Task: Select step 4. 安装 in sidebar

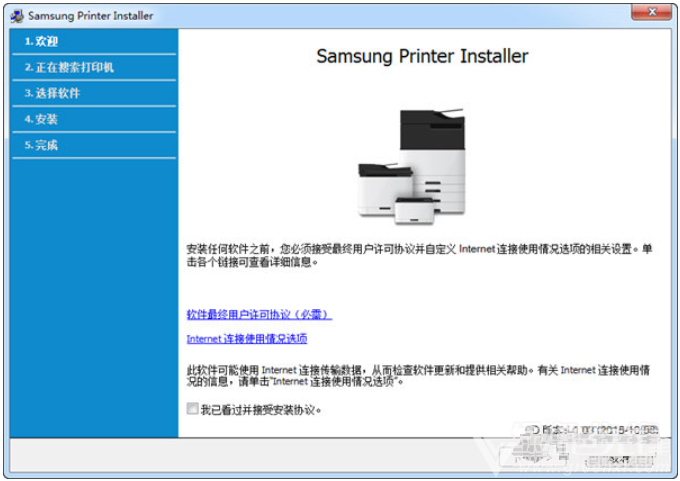Action: (94, 119)
